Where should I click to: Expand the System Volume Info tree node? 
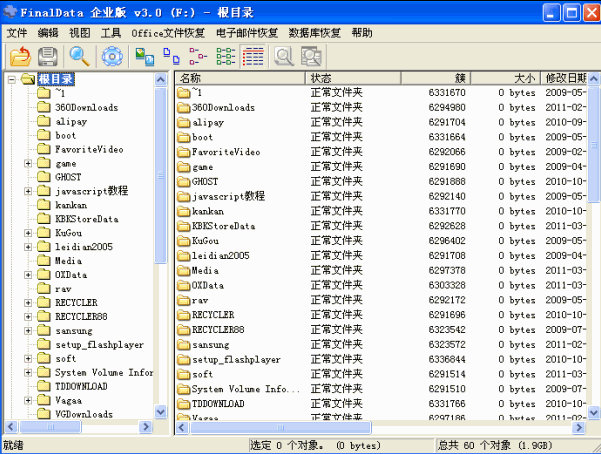[28, 372]
